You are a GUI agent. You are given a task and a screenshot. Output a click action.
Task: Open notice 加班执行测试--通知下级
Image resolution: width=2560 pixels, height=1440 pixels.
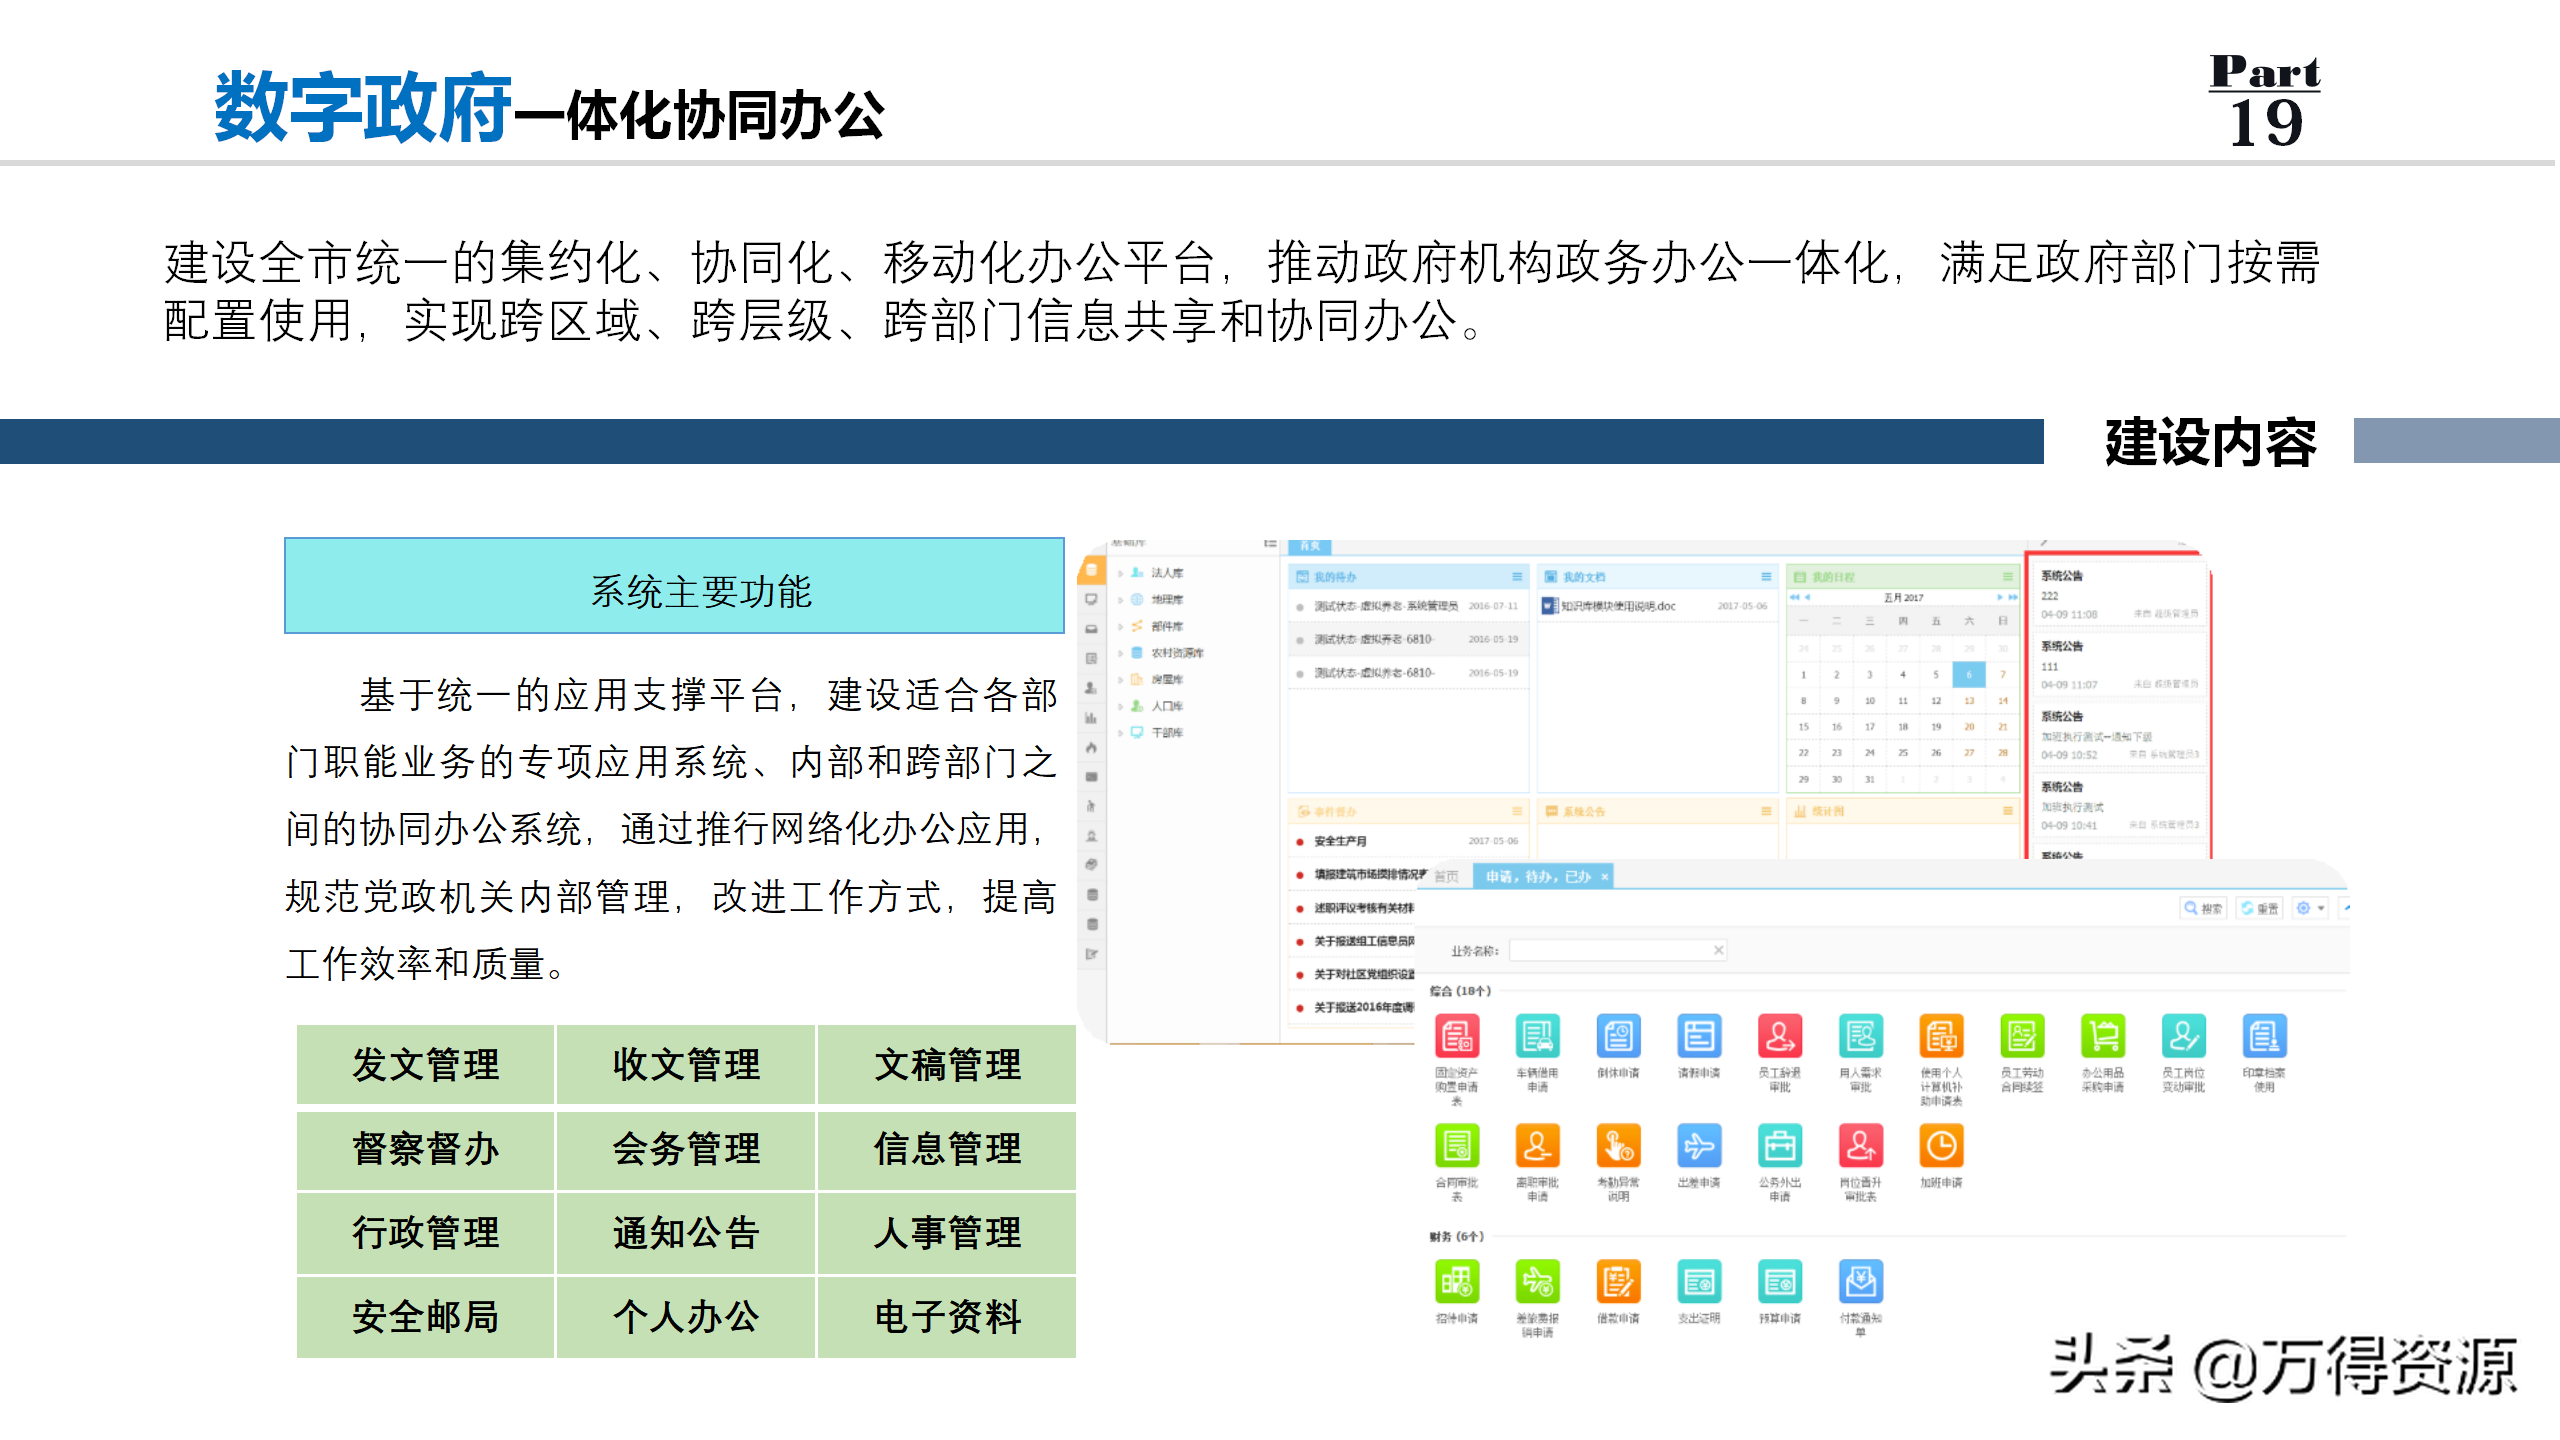[x=2119, y=736]
